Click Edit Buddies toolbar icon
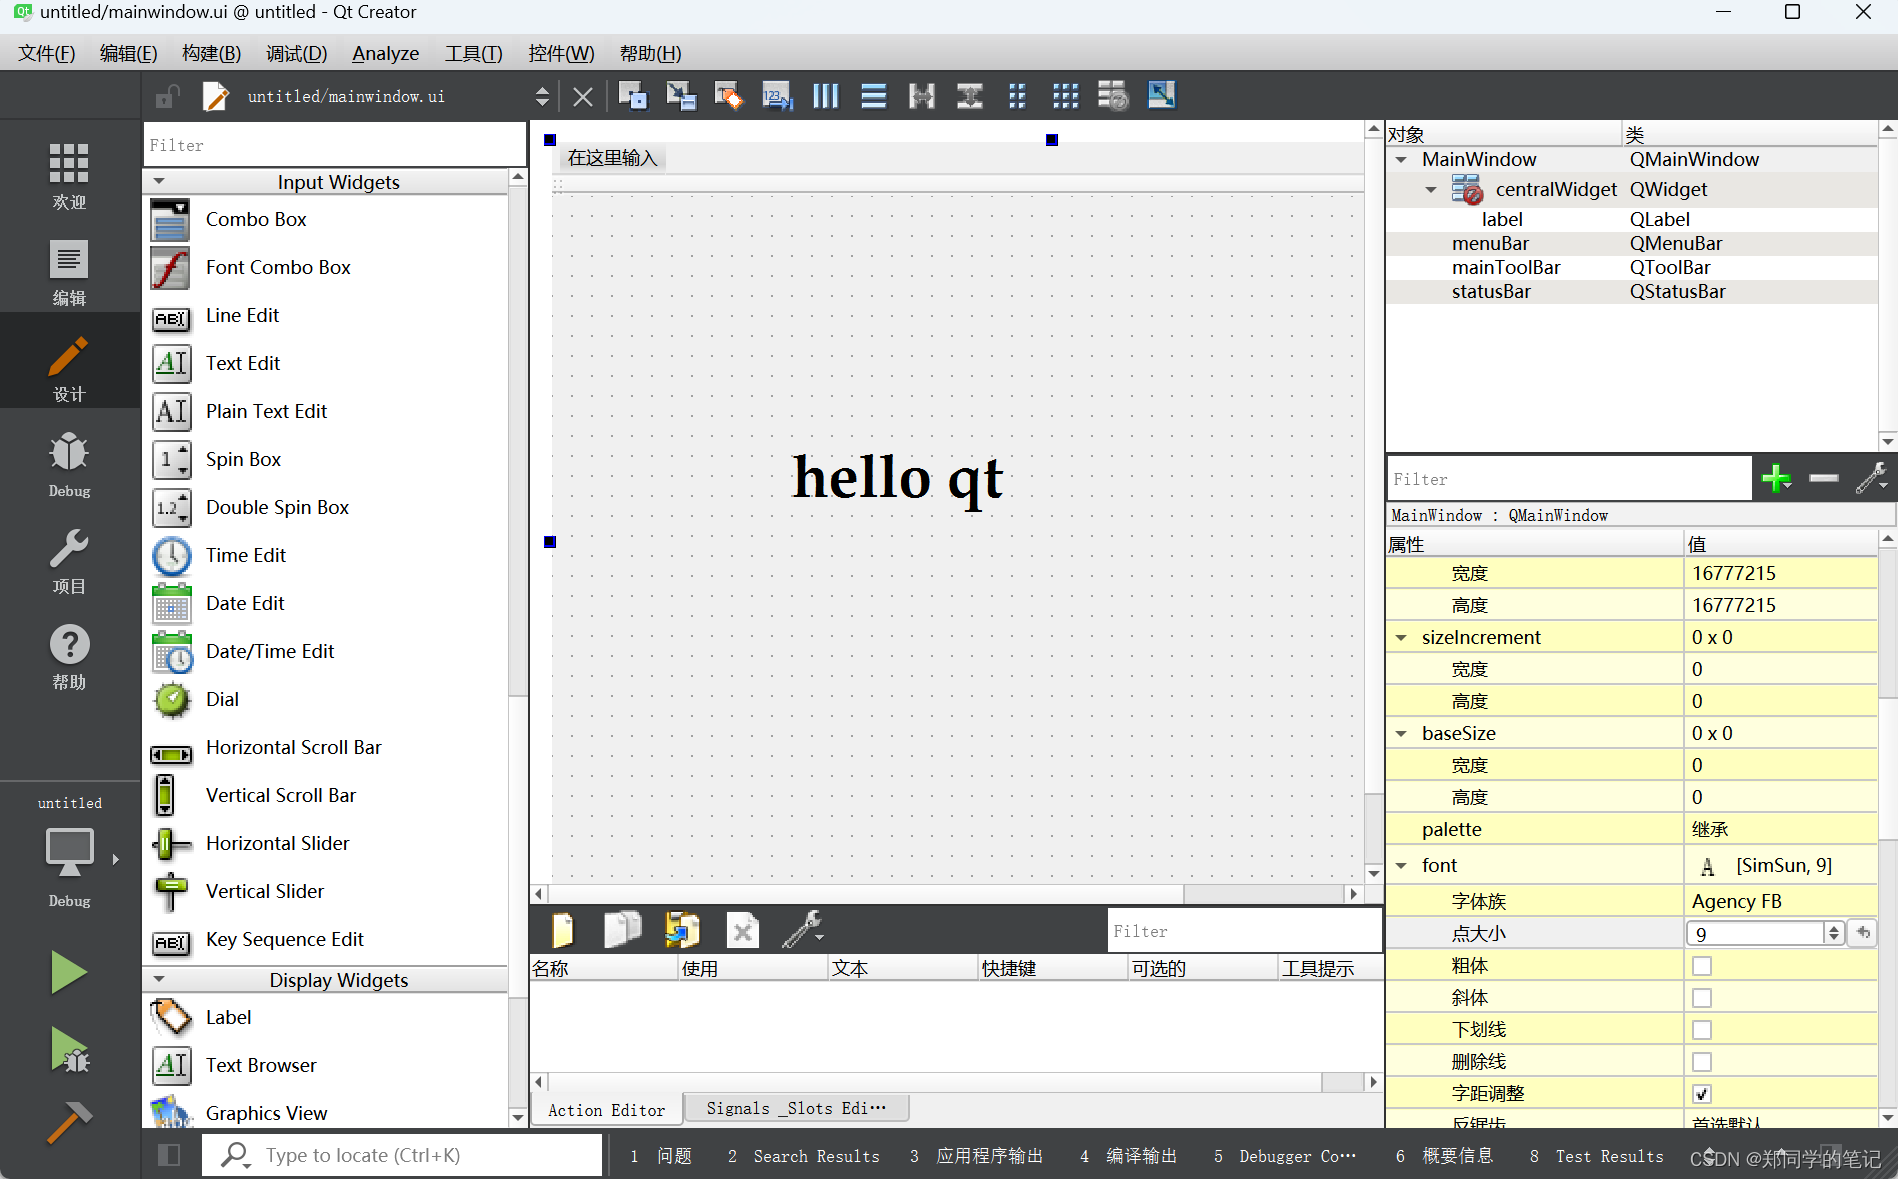Image resolution: width=1898 pixels, height=1179 pixels. coord(728,96)
